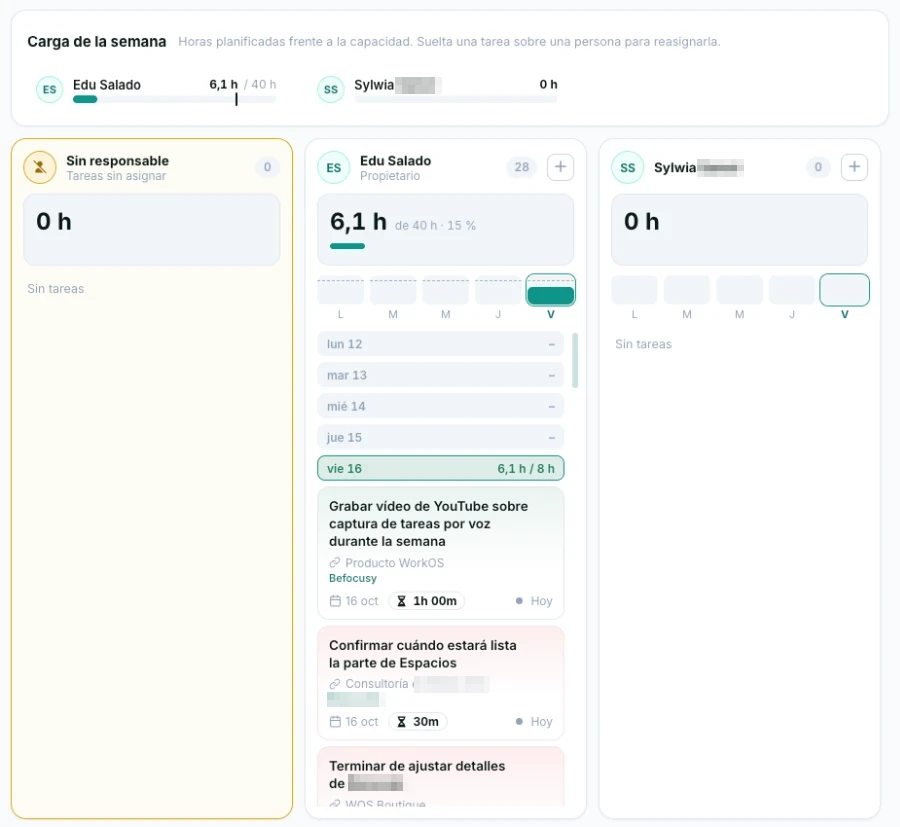This screenshot has width=900, height=827.
Task: Click the 16 oct date on YouTube task
Action: 362,601
